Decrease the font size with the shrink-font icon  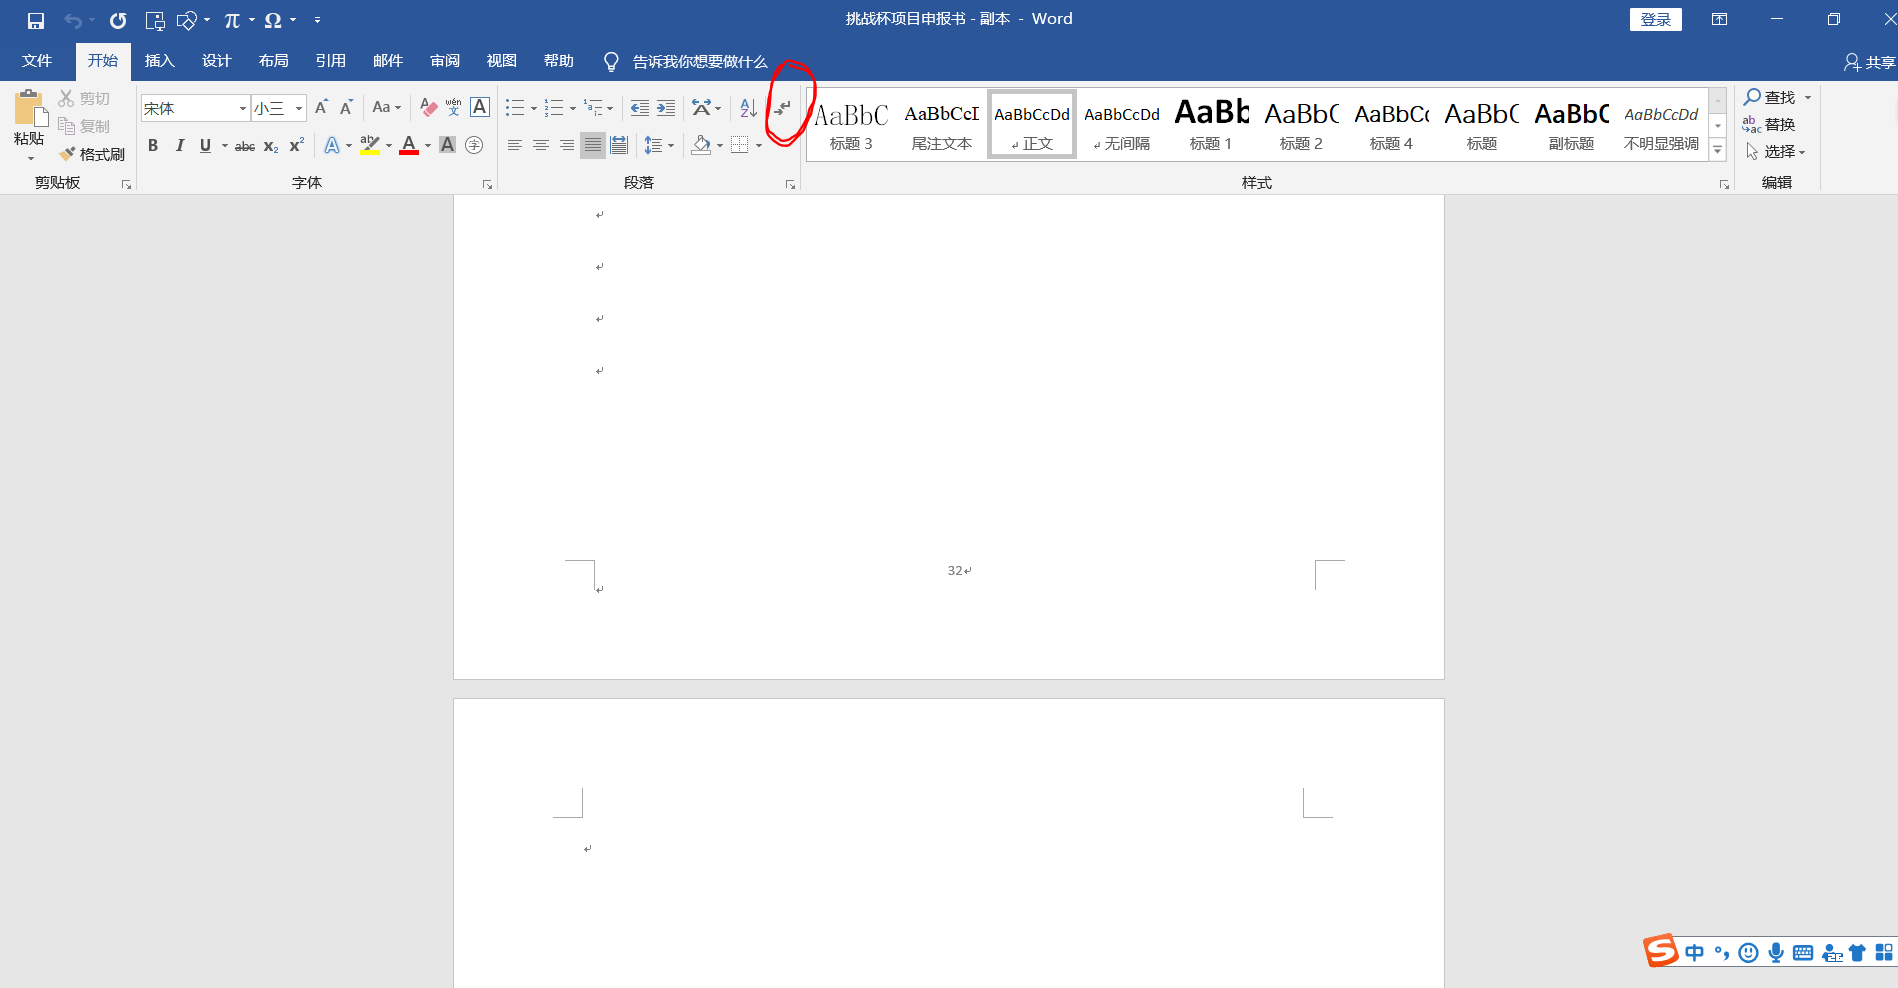(x=346, y=107)
